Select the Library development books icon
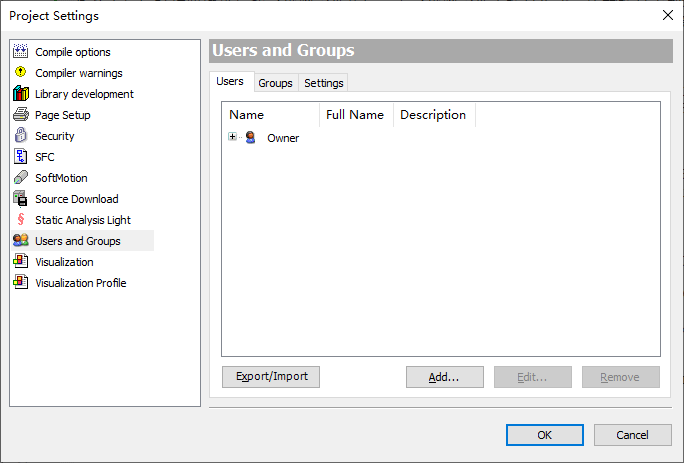The width and height of the screenshot is (684, 463). click(20, 94)
